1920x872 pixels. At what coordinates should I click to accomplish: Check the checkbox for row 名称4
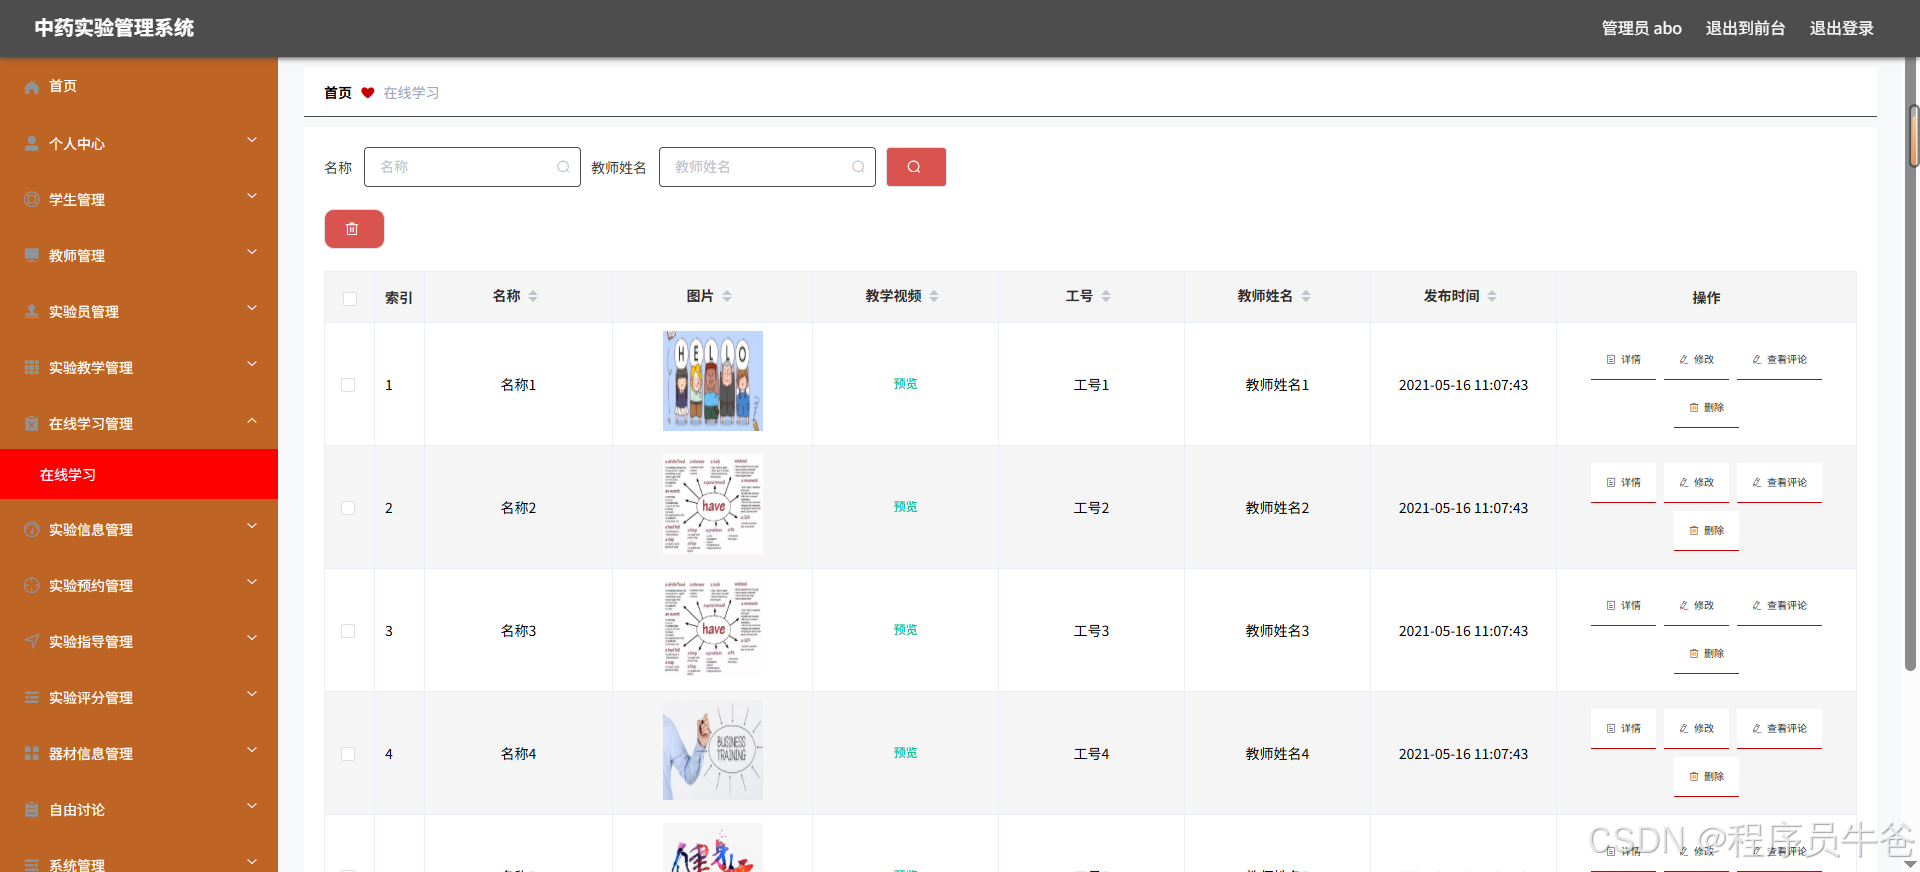pos(348,754)
